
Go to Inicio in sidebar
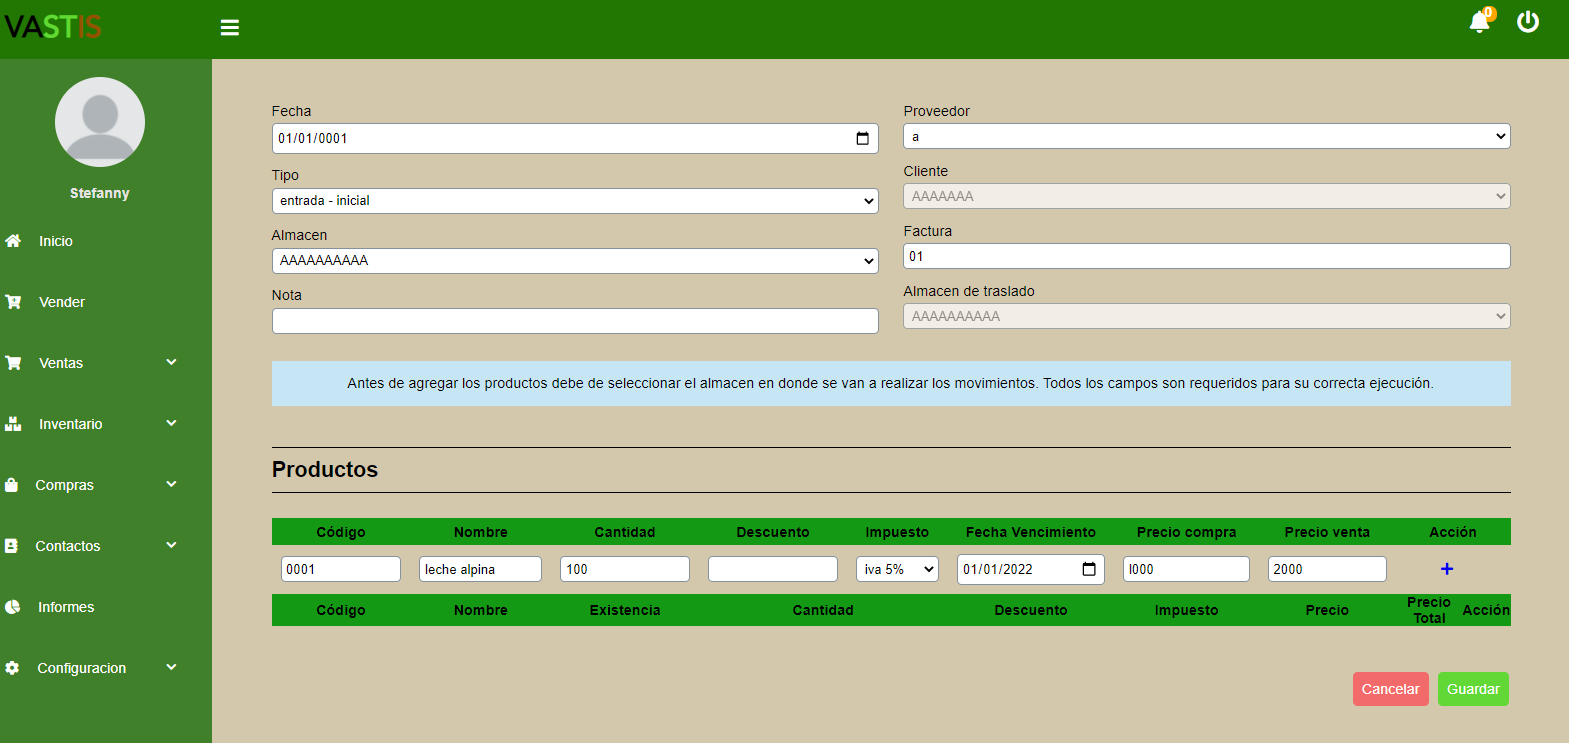click(55, 241)
